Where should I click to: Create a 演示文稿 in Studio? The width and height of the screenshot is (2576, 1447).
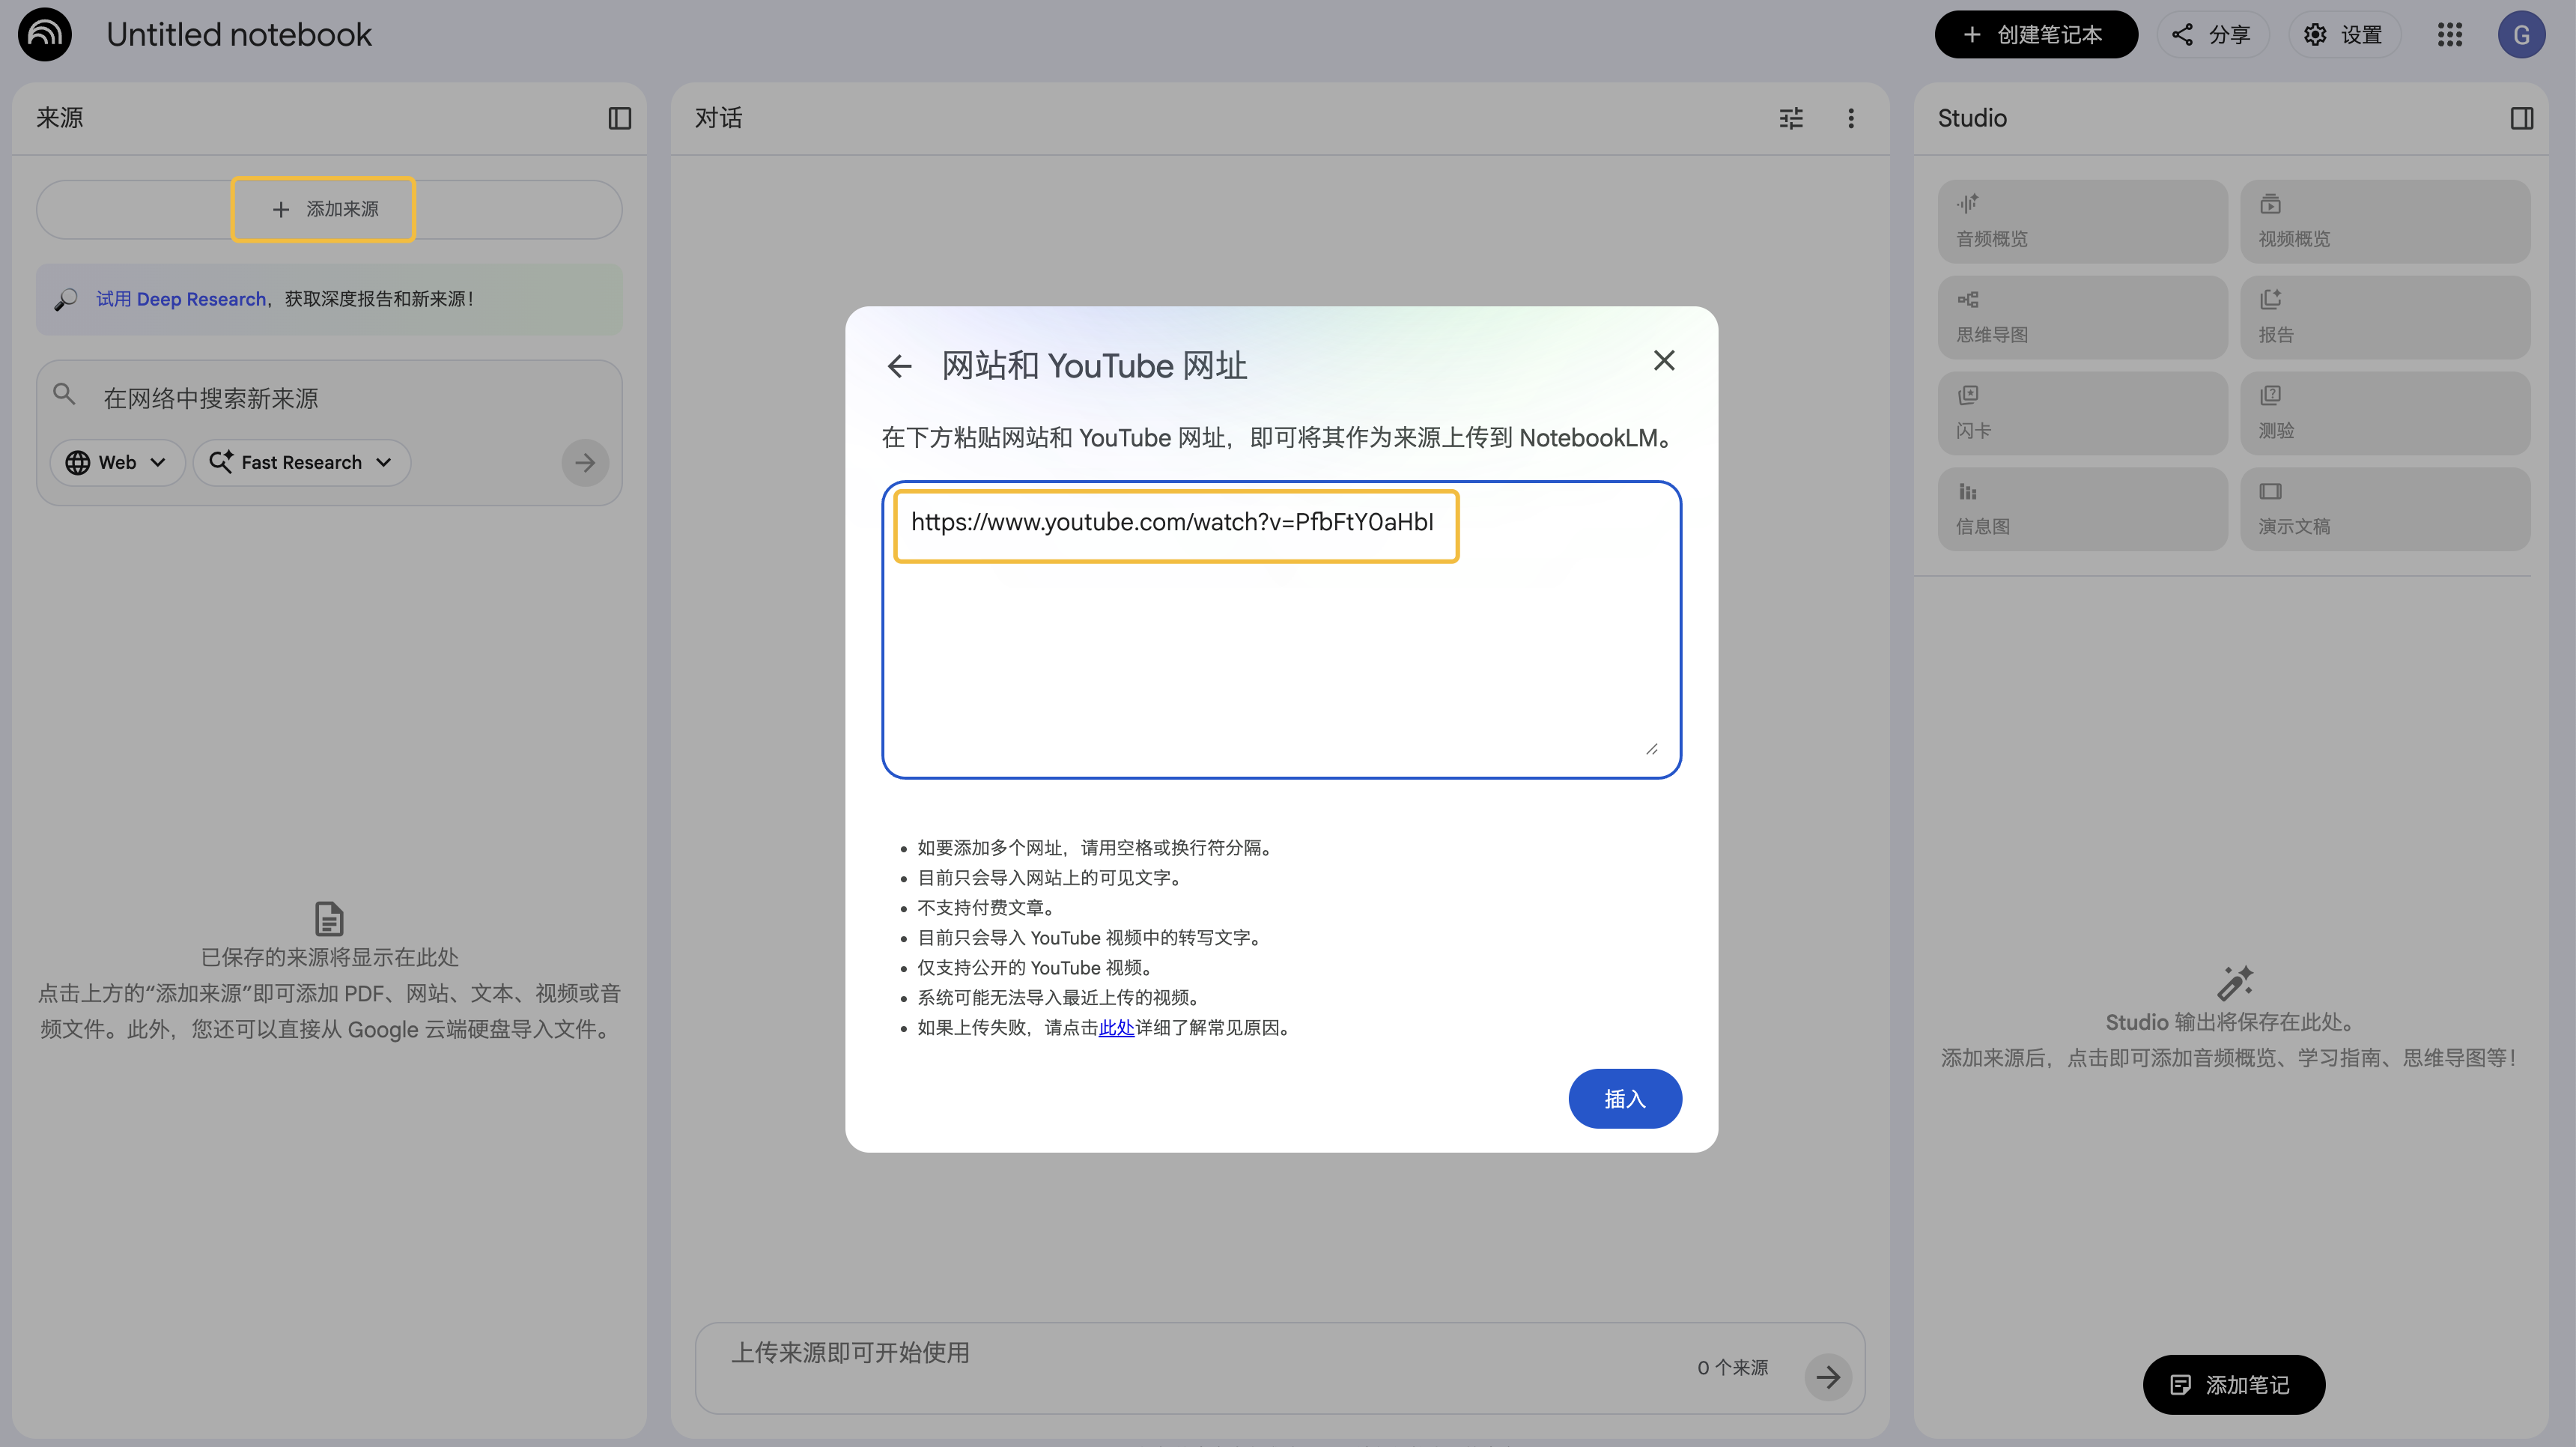[2386, 508]
